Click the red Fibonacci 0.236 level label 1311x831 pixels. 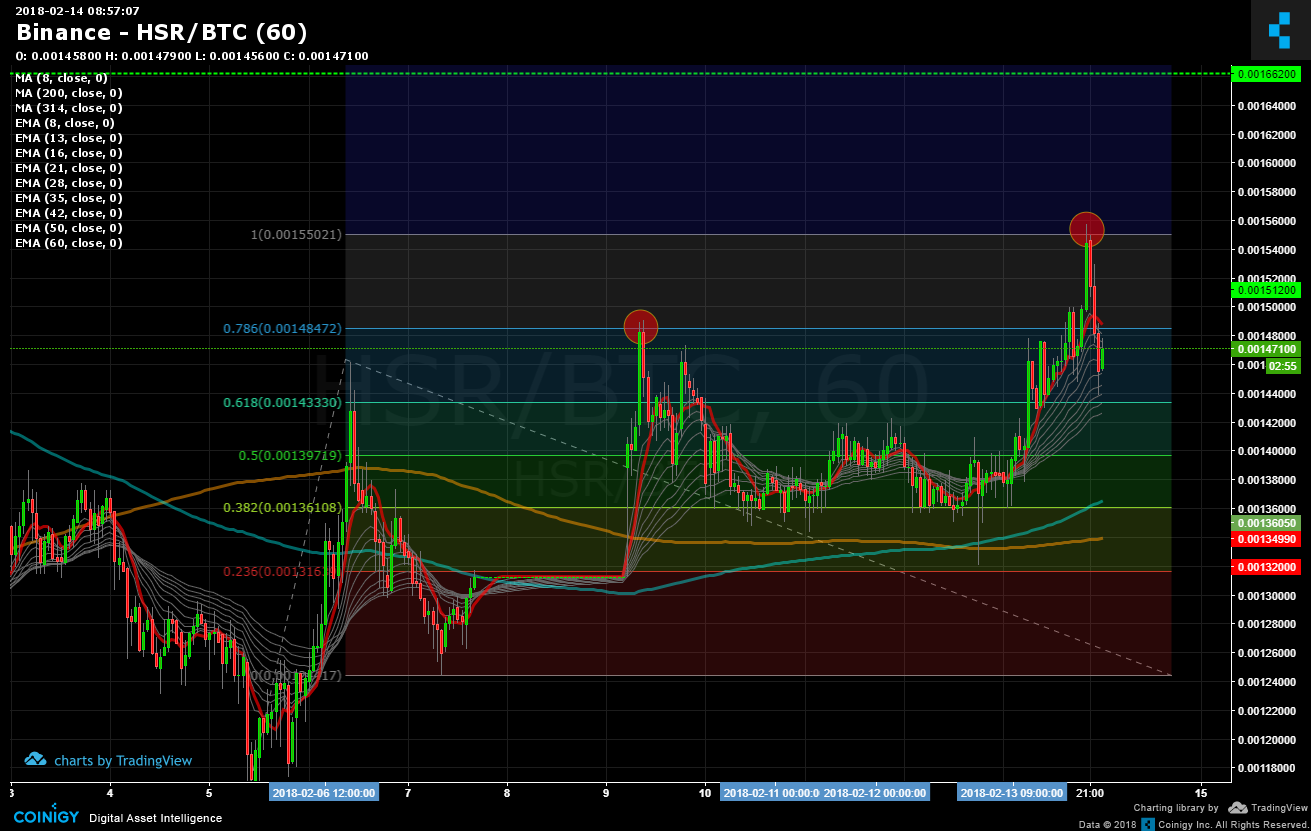tap(284, 571)
